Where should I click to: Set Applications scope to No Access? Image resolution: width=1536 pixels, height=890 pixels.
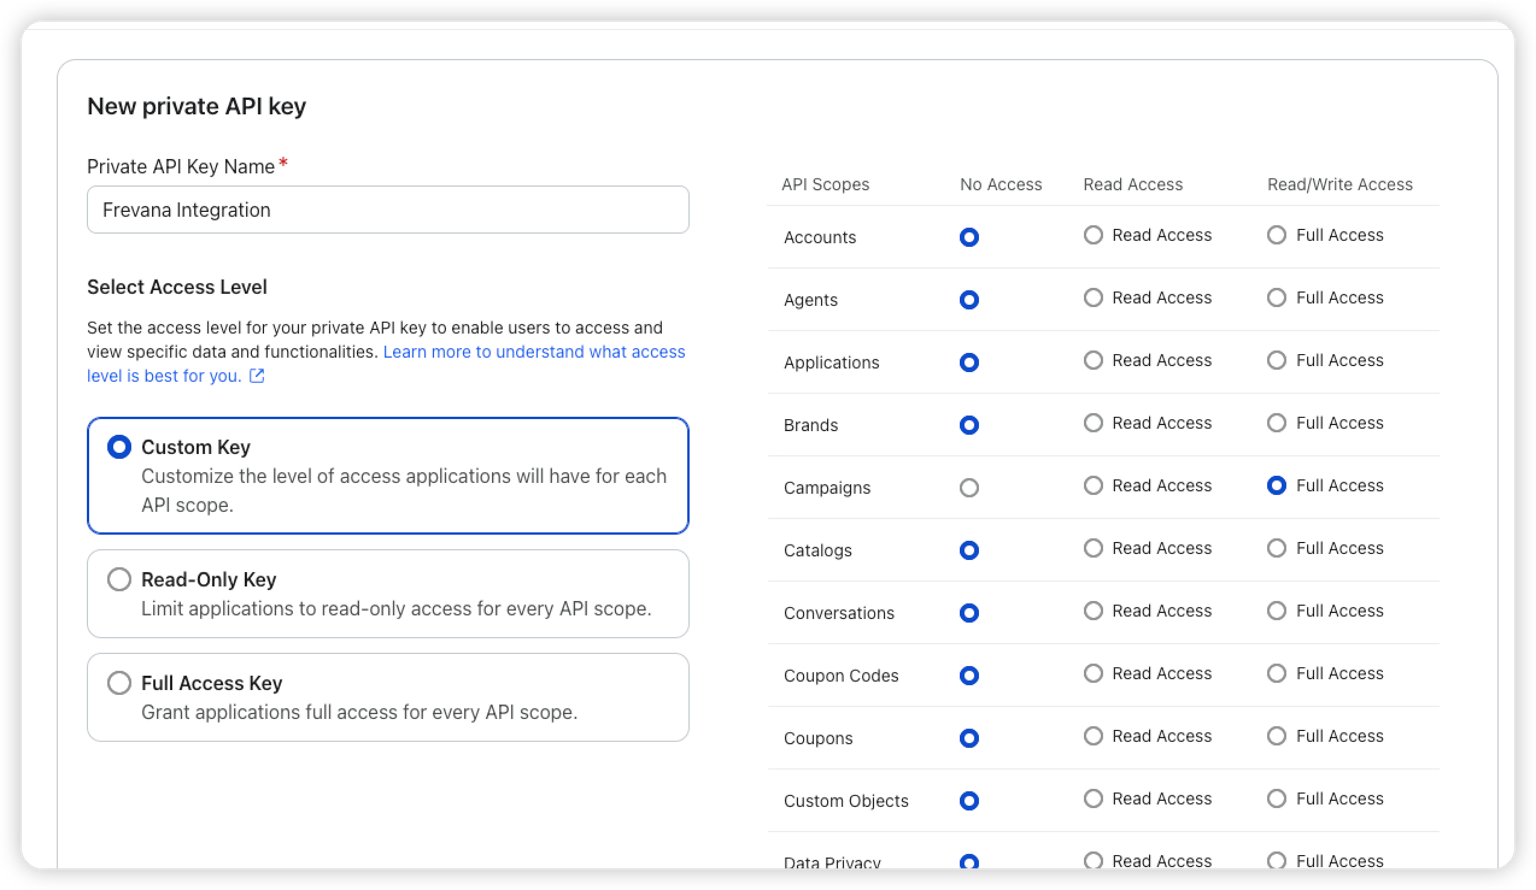[x=969, y=362]
